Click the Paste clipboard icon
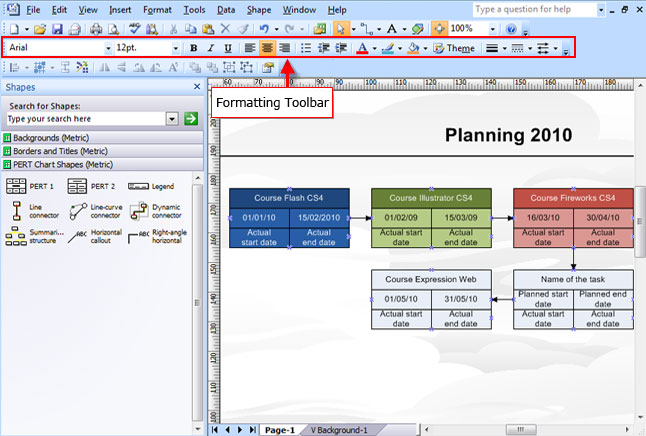 tap(208, 29)
